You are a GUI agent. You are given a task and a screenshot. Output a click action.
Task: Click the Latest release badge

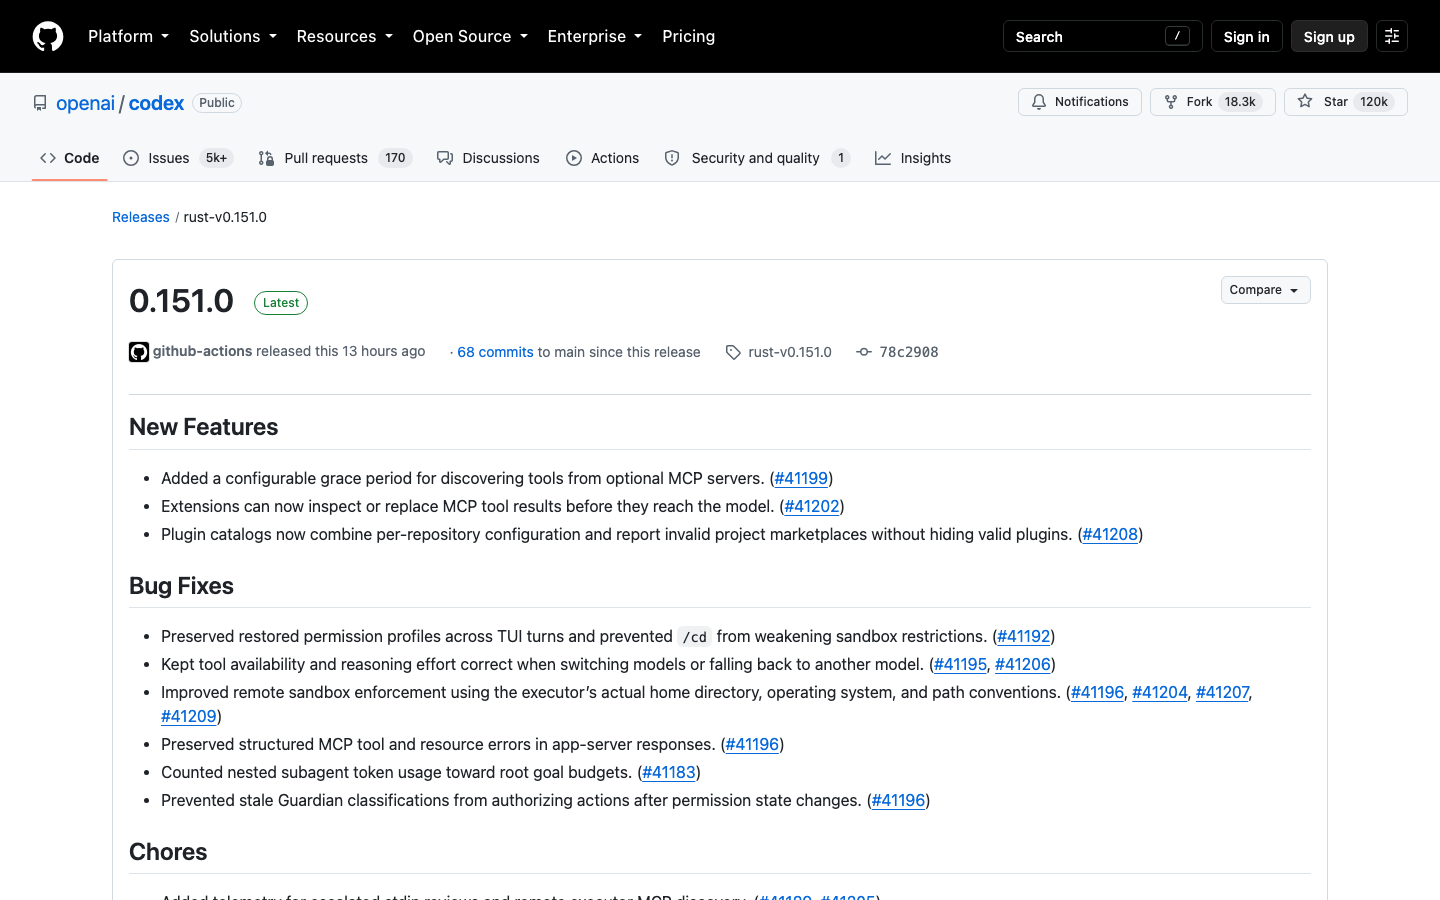(281, 303)
